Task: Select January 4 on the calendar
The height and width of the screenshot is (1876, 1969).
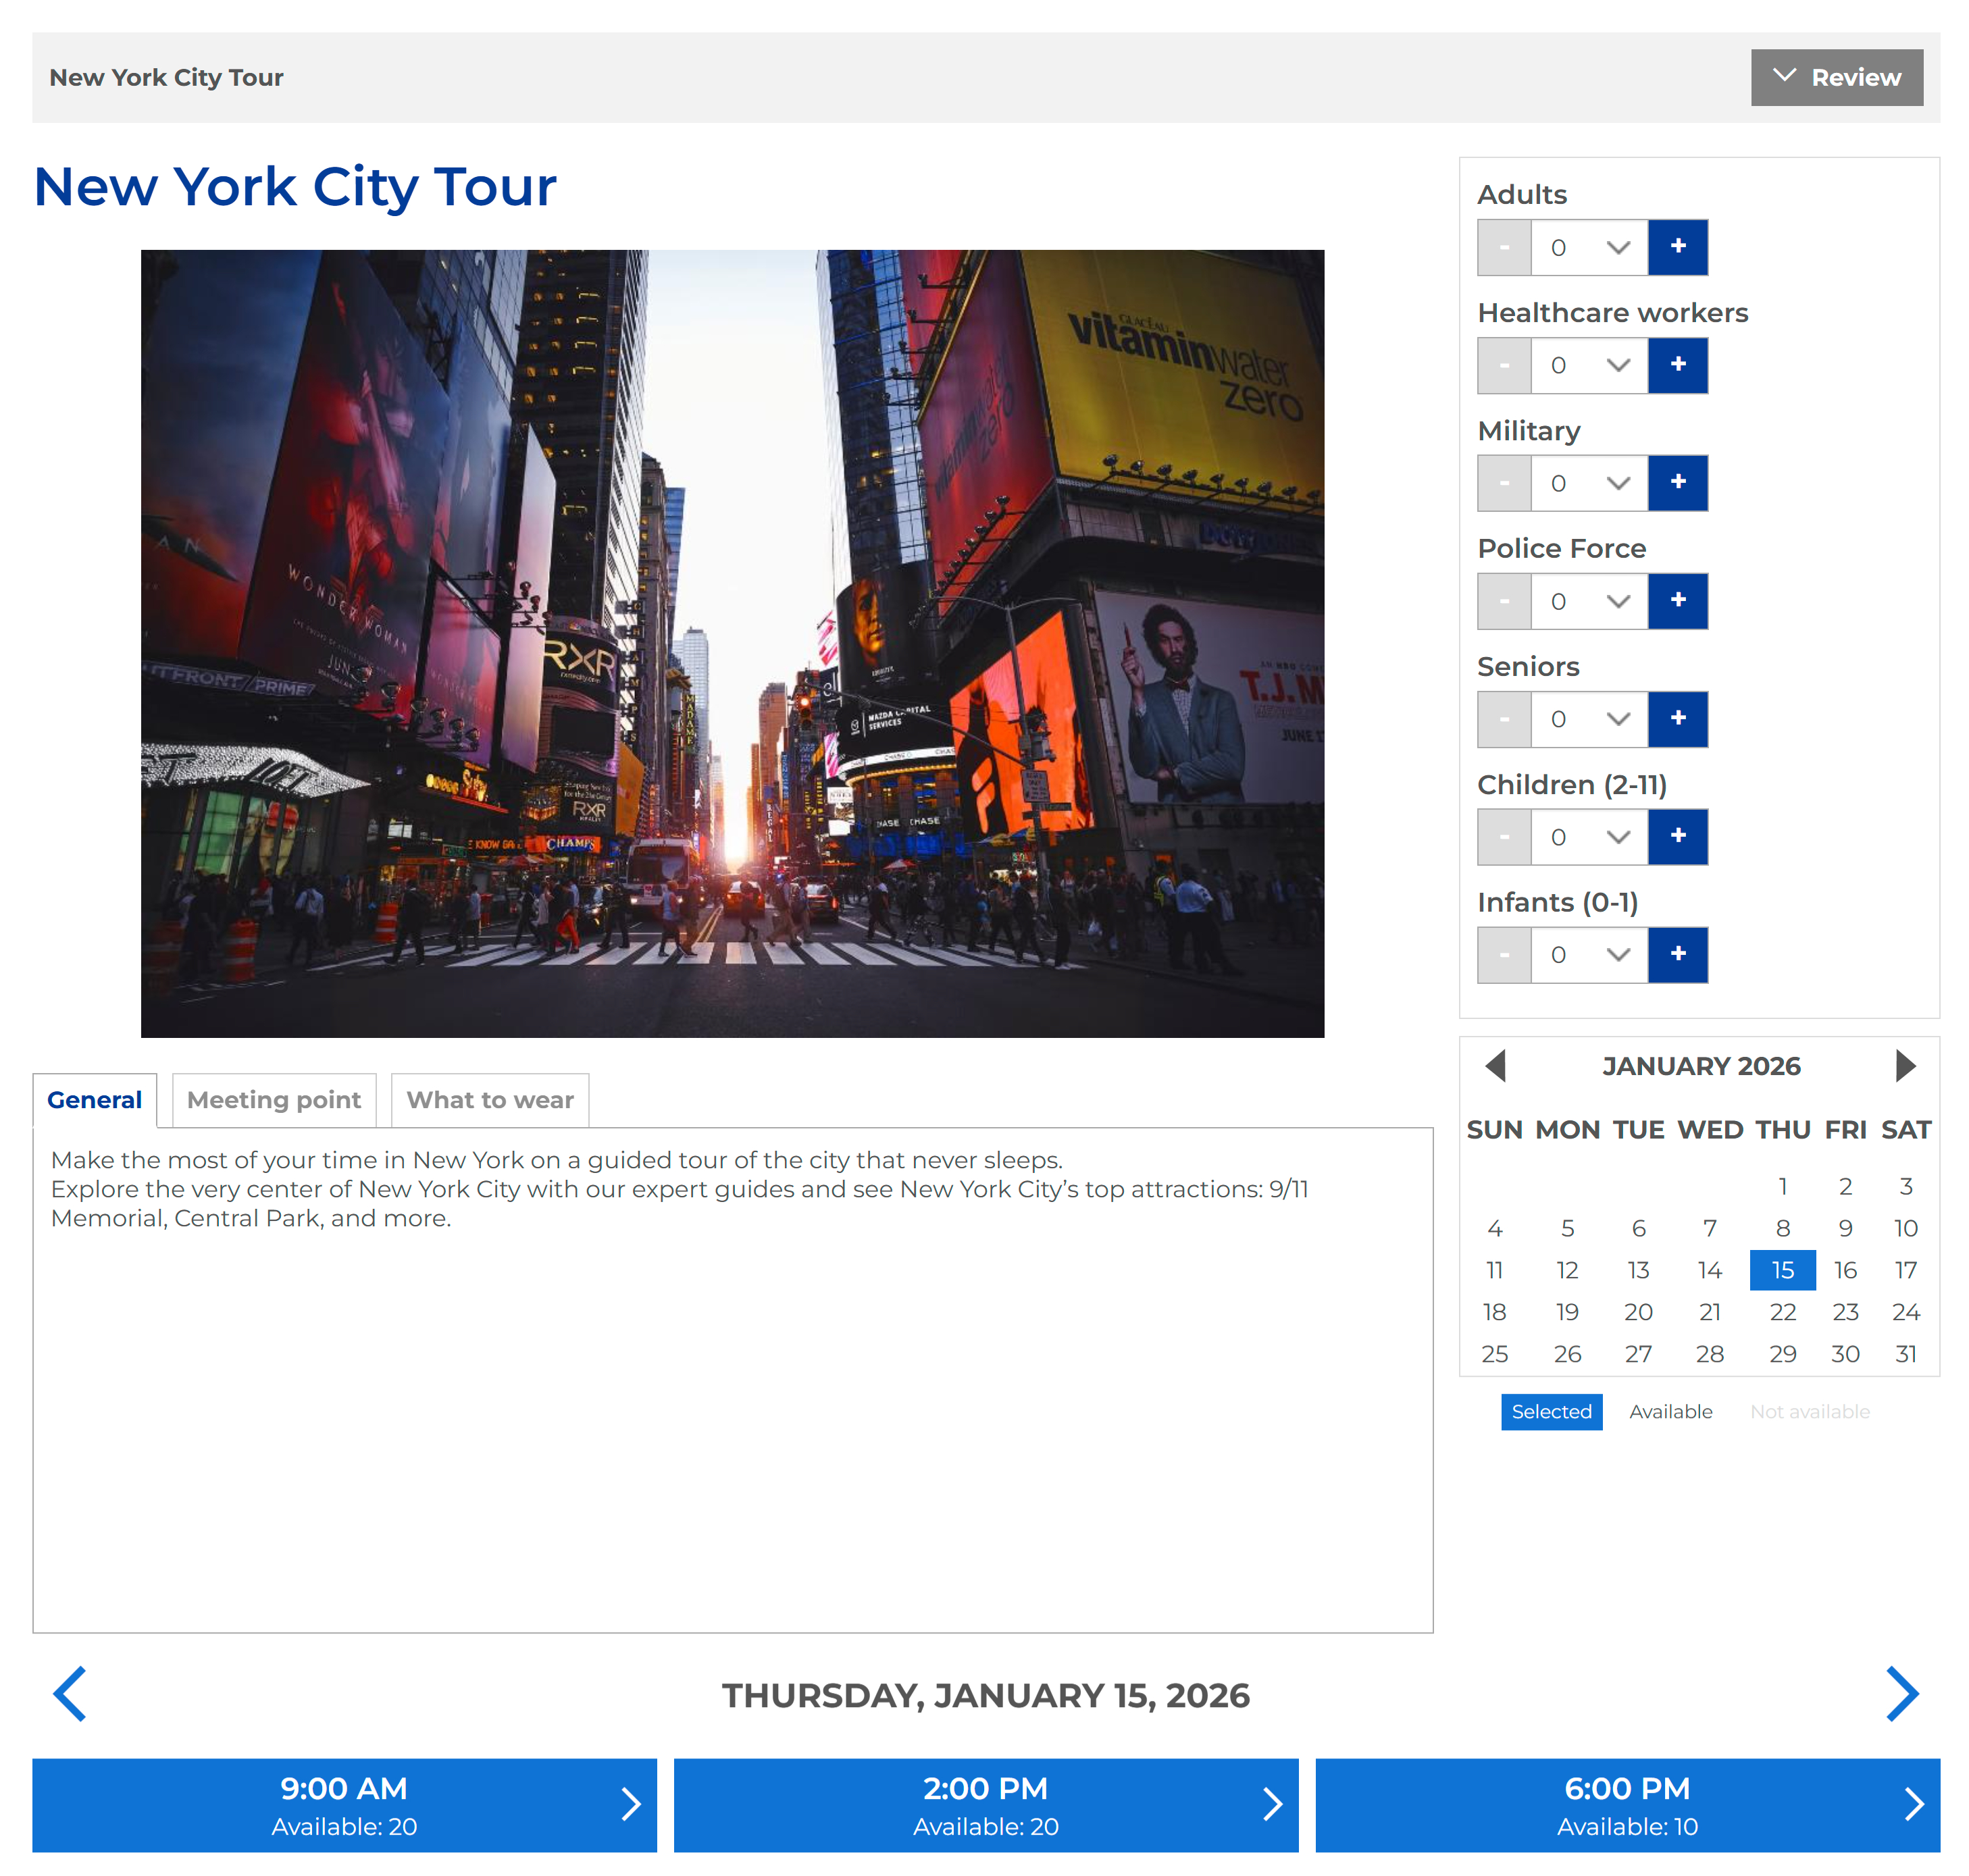Action: tap(1495, 1228)
